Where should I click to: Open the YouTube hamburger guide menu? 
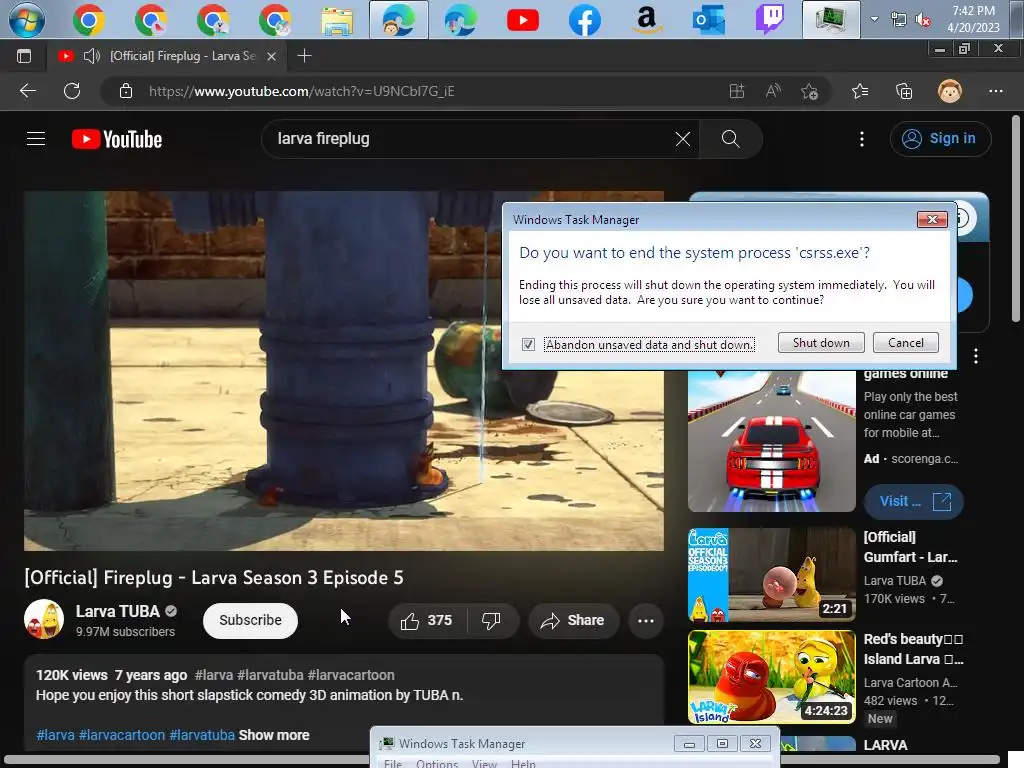pyautogui.click(x=36, y=138)
